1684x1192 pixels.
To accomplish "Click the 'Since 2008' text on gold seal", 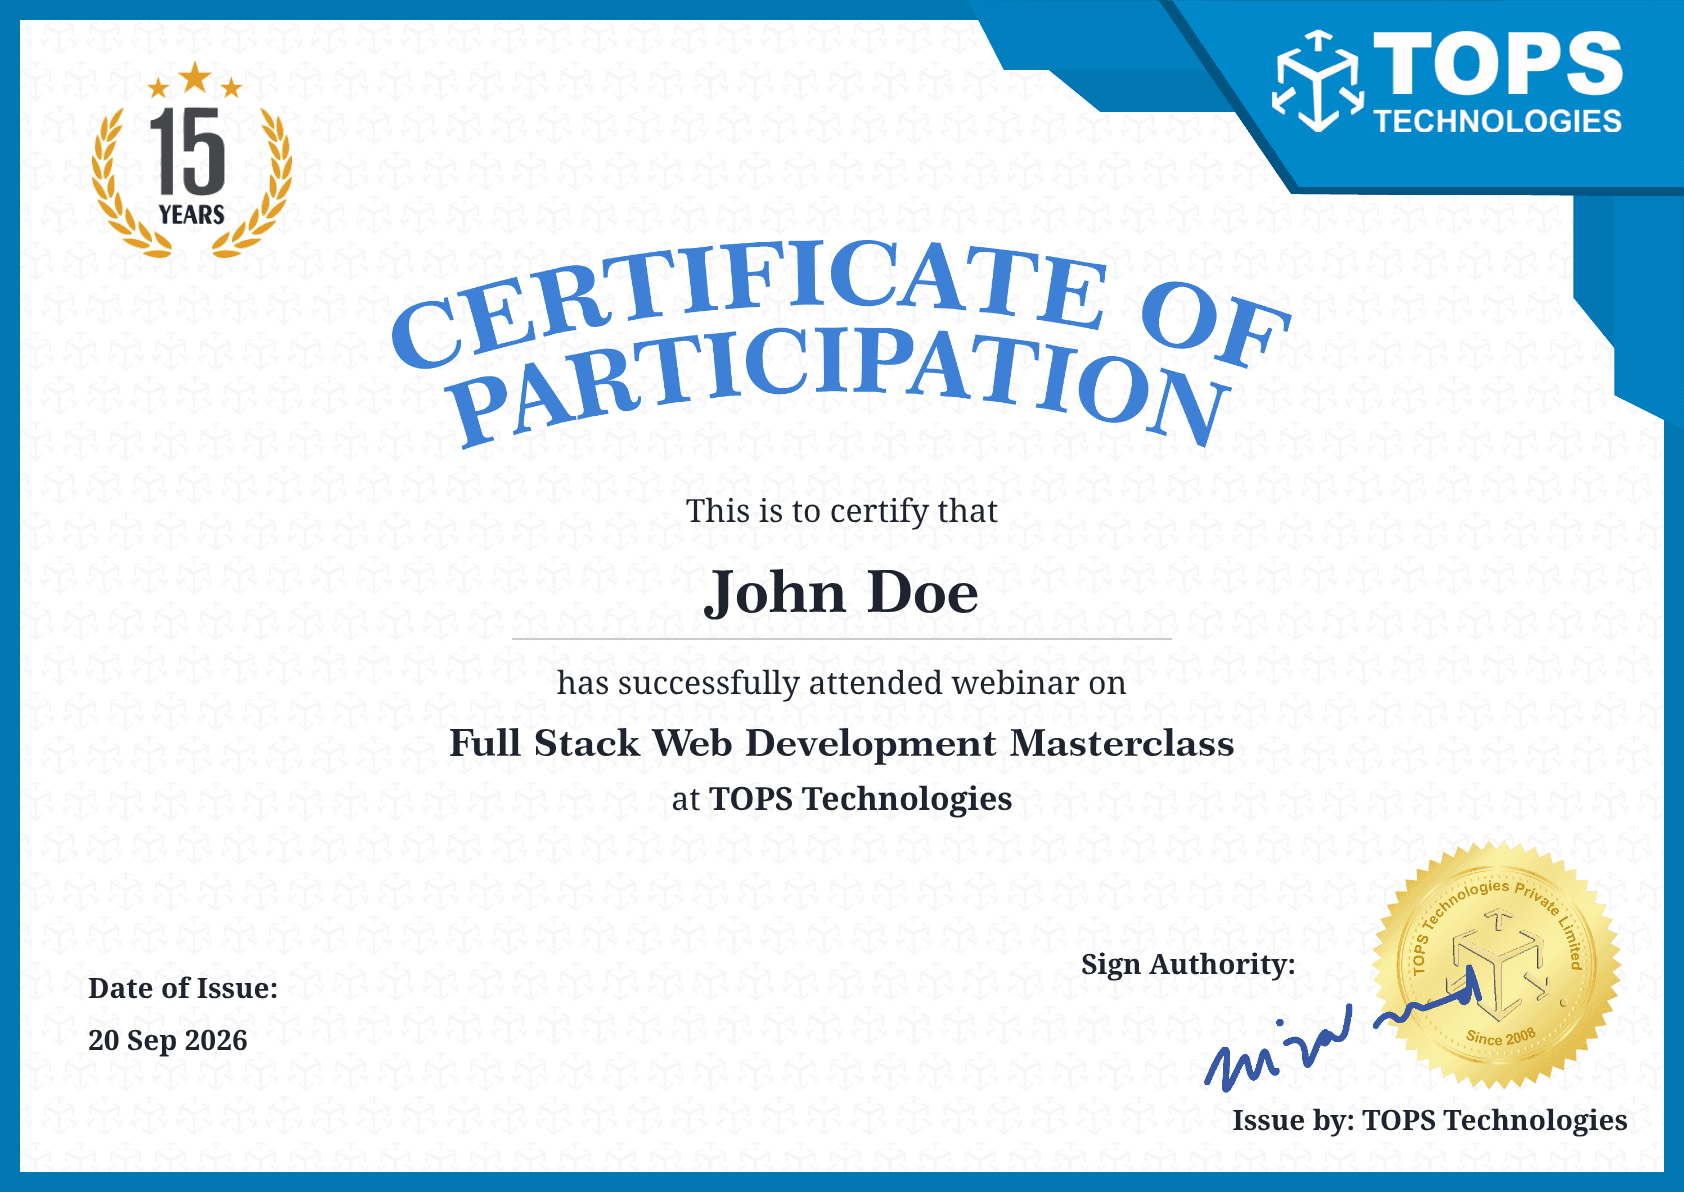I will 1500,1038.
